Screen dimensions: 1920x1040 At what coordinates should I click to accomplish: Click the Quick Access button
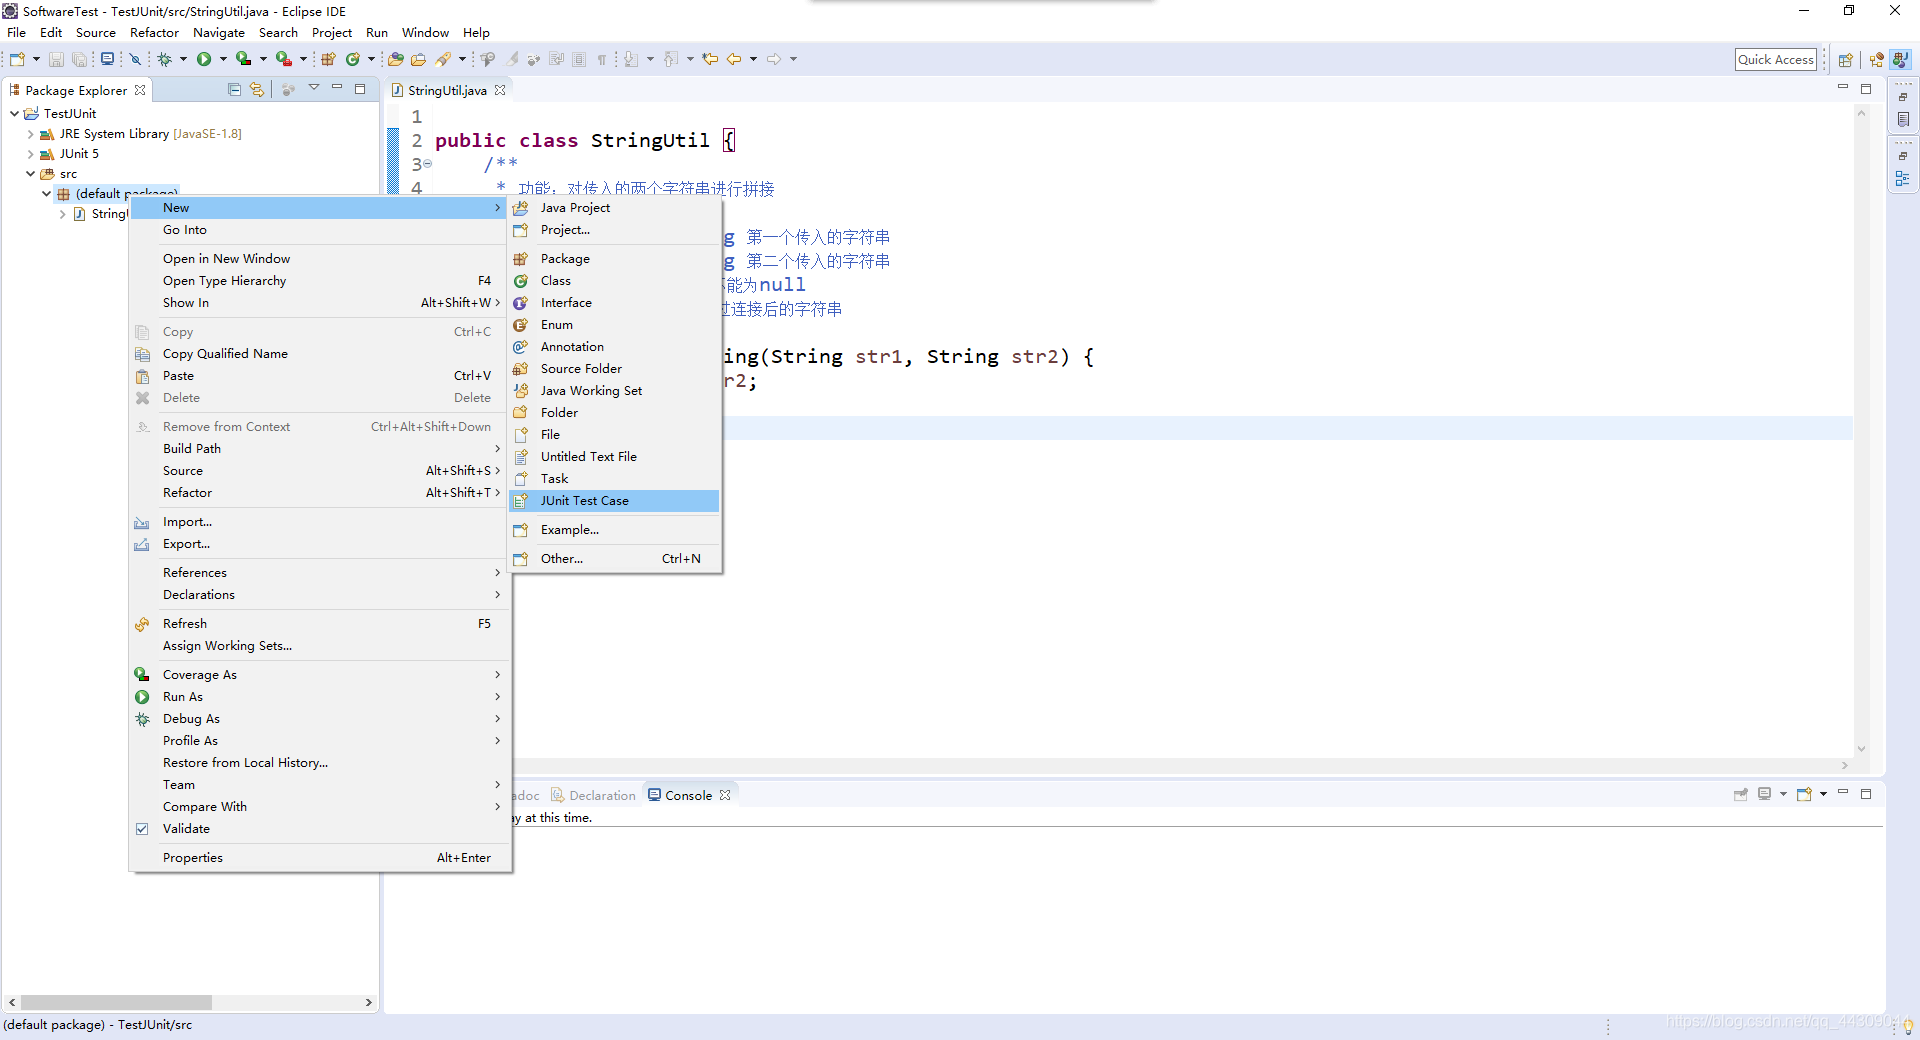pos(1776,59)
